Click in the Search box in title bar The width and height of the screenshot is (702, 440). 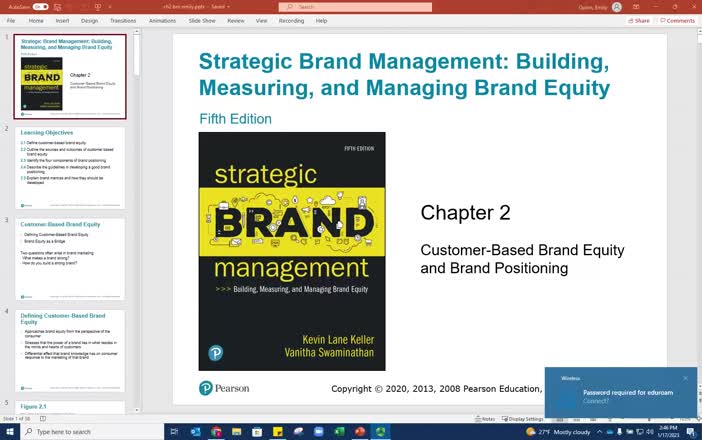click(x=340, y=7)
